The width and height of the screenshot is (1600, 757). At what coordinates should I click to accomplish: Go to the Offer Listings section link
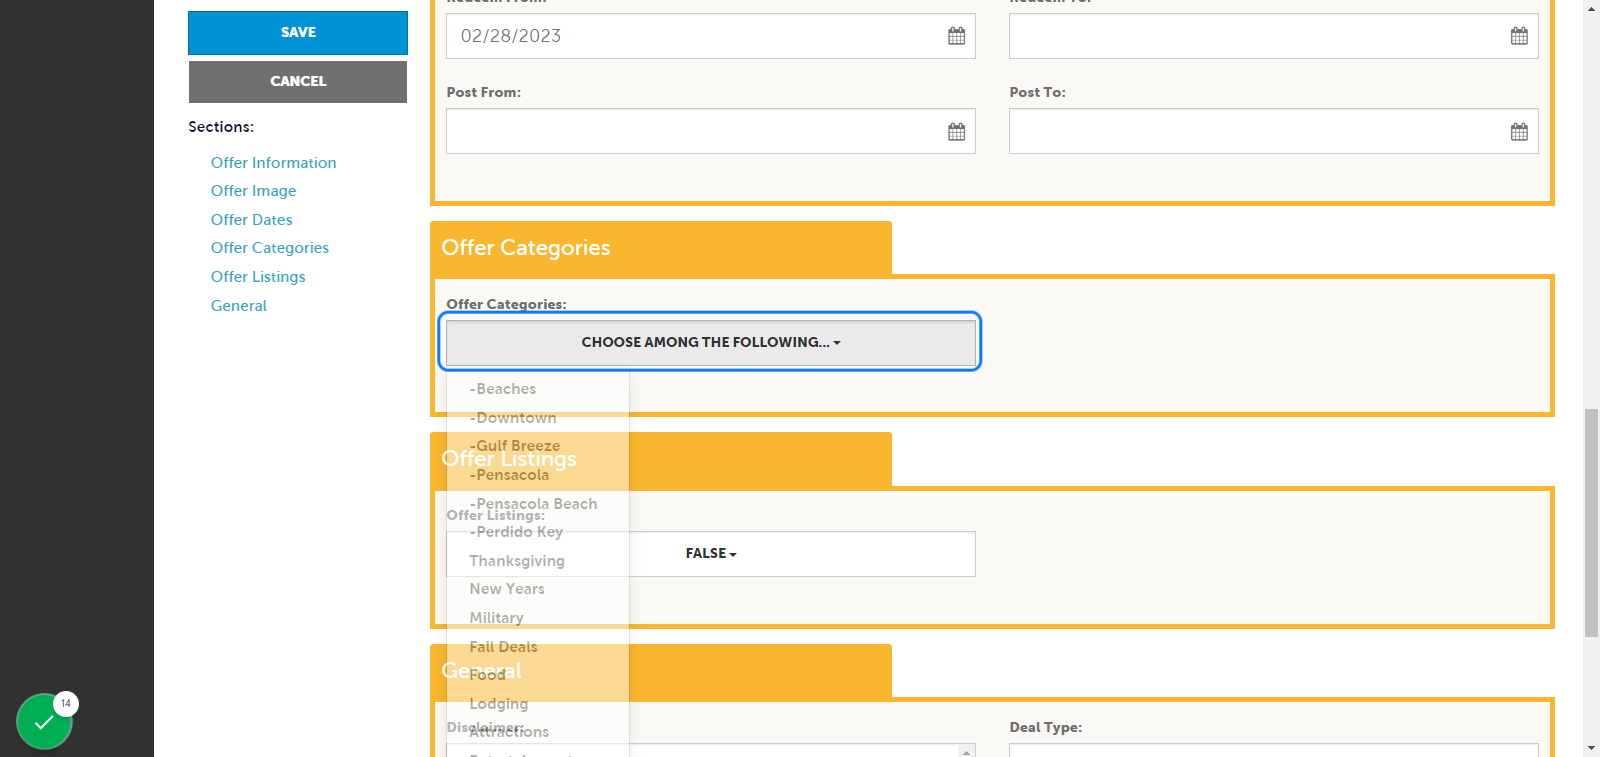point(258,277)
